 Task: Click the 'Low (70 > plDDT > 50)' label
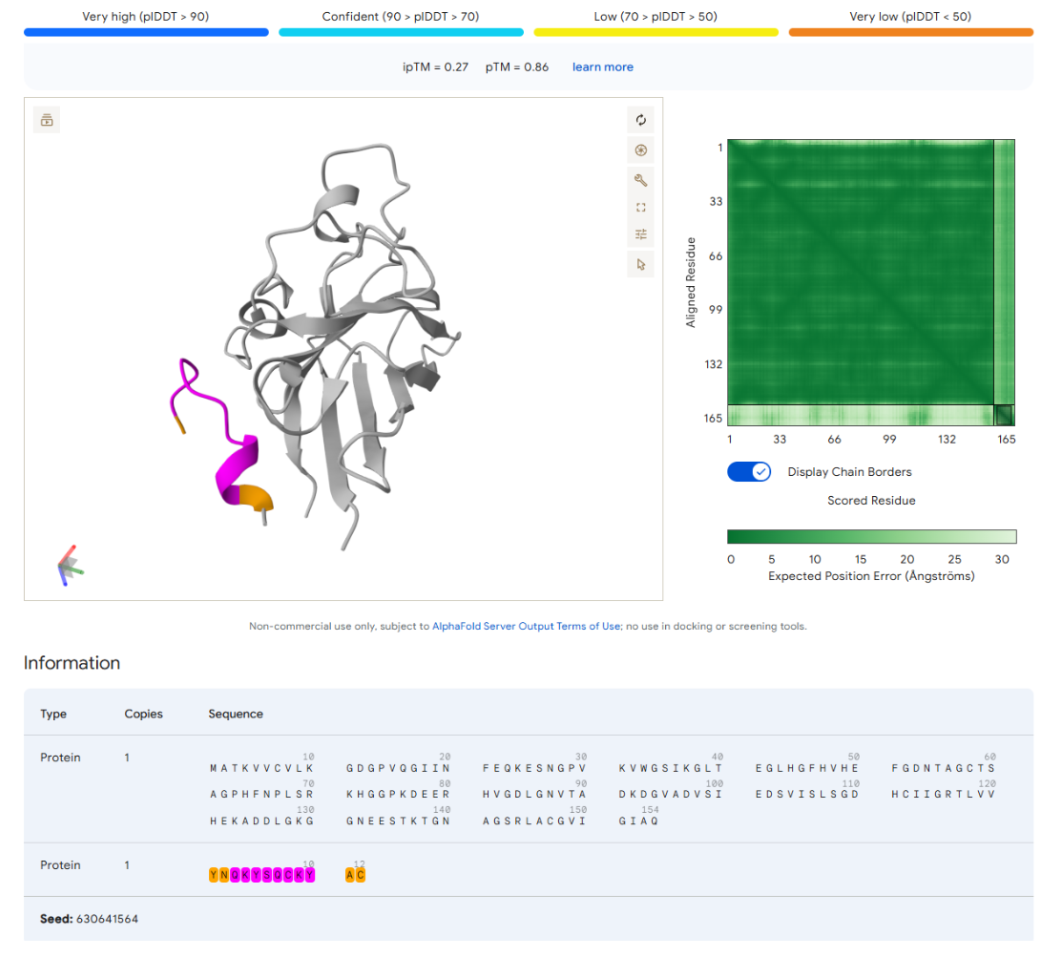pyautogui.click(x=655, y=17)
